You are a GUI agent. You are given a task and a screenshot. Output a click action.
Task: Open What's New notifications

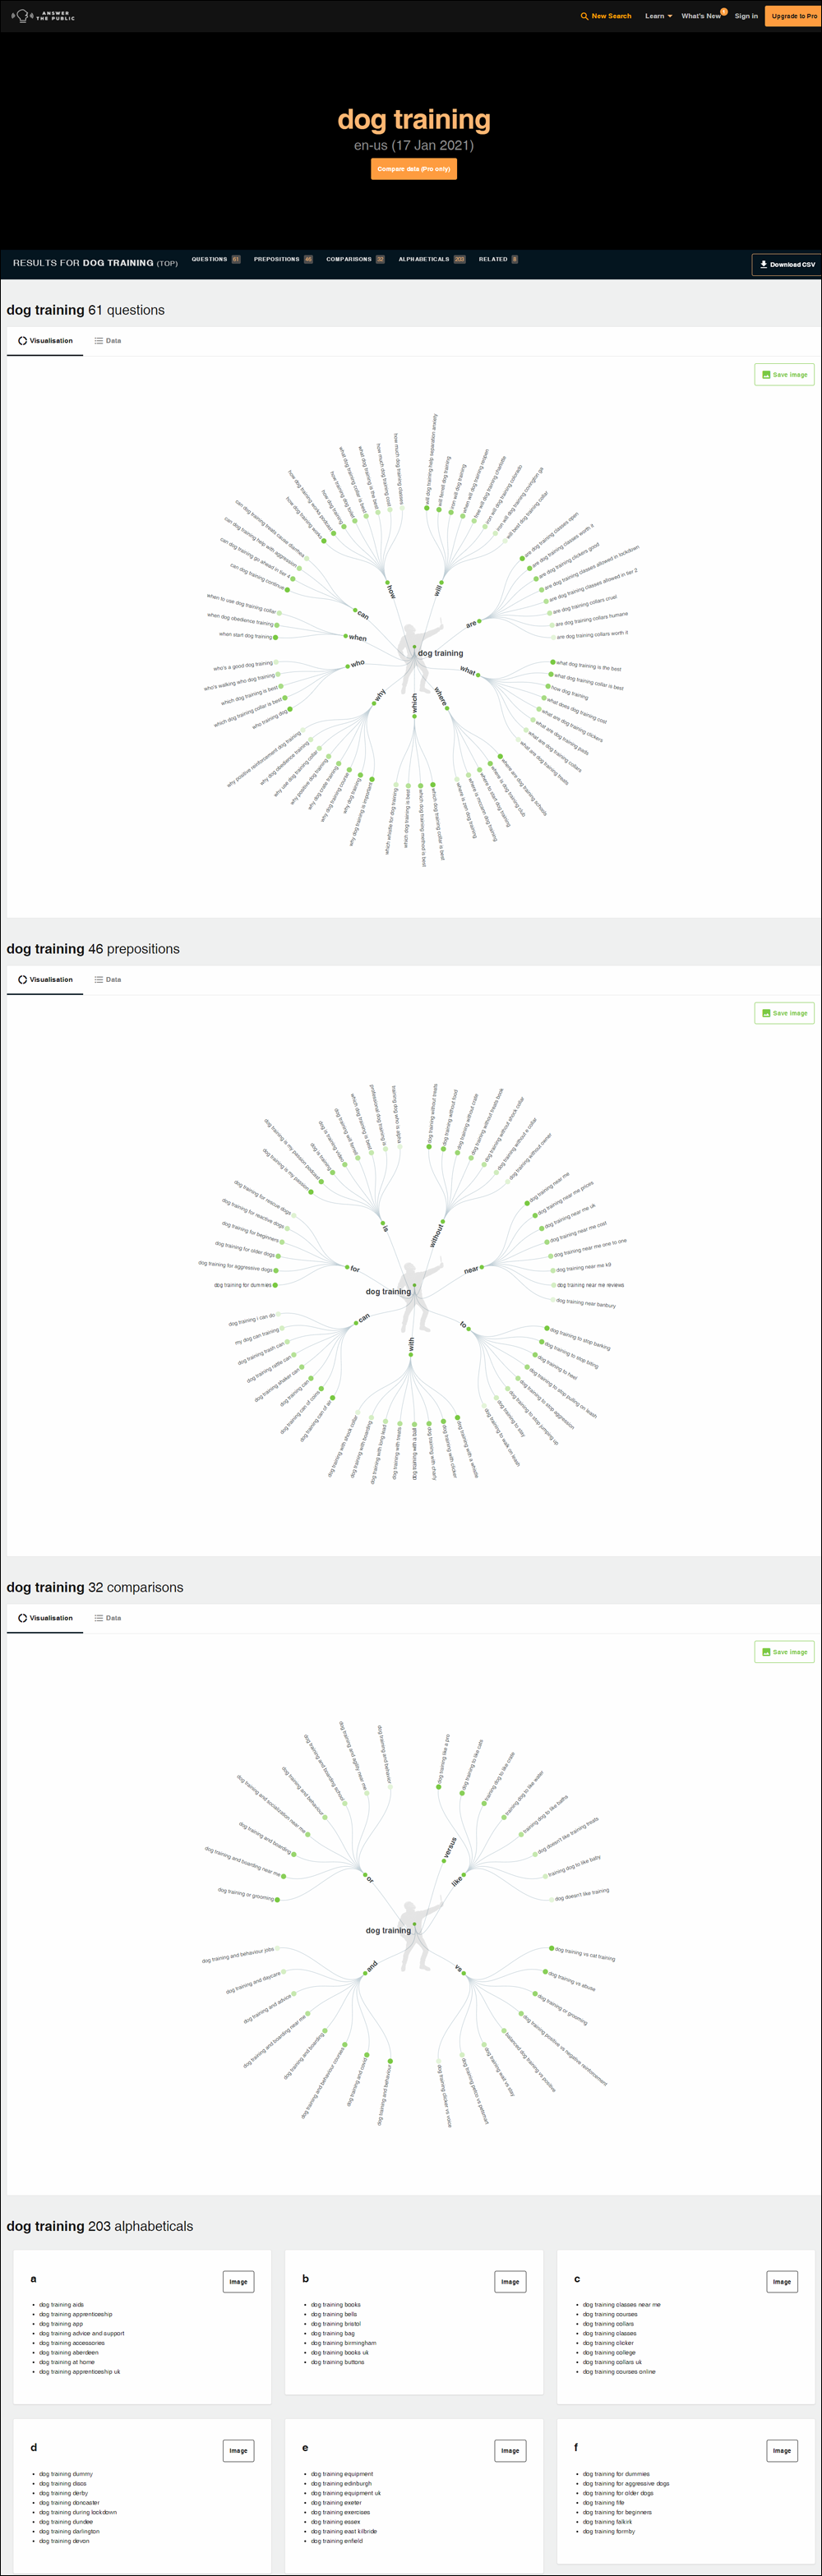point(701,16)
